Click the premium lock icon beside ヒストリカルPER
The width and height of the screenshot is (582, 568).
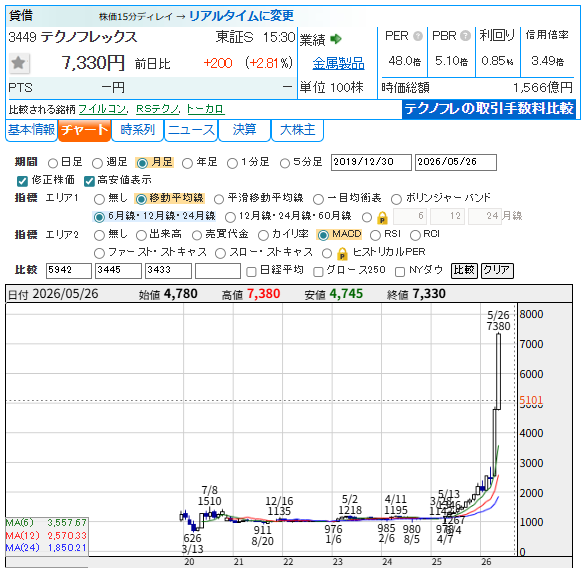pos(342,254)
